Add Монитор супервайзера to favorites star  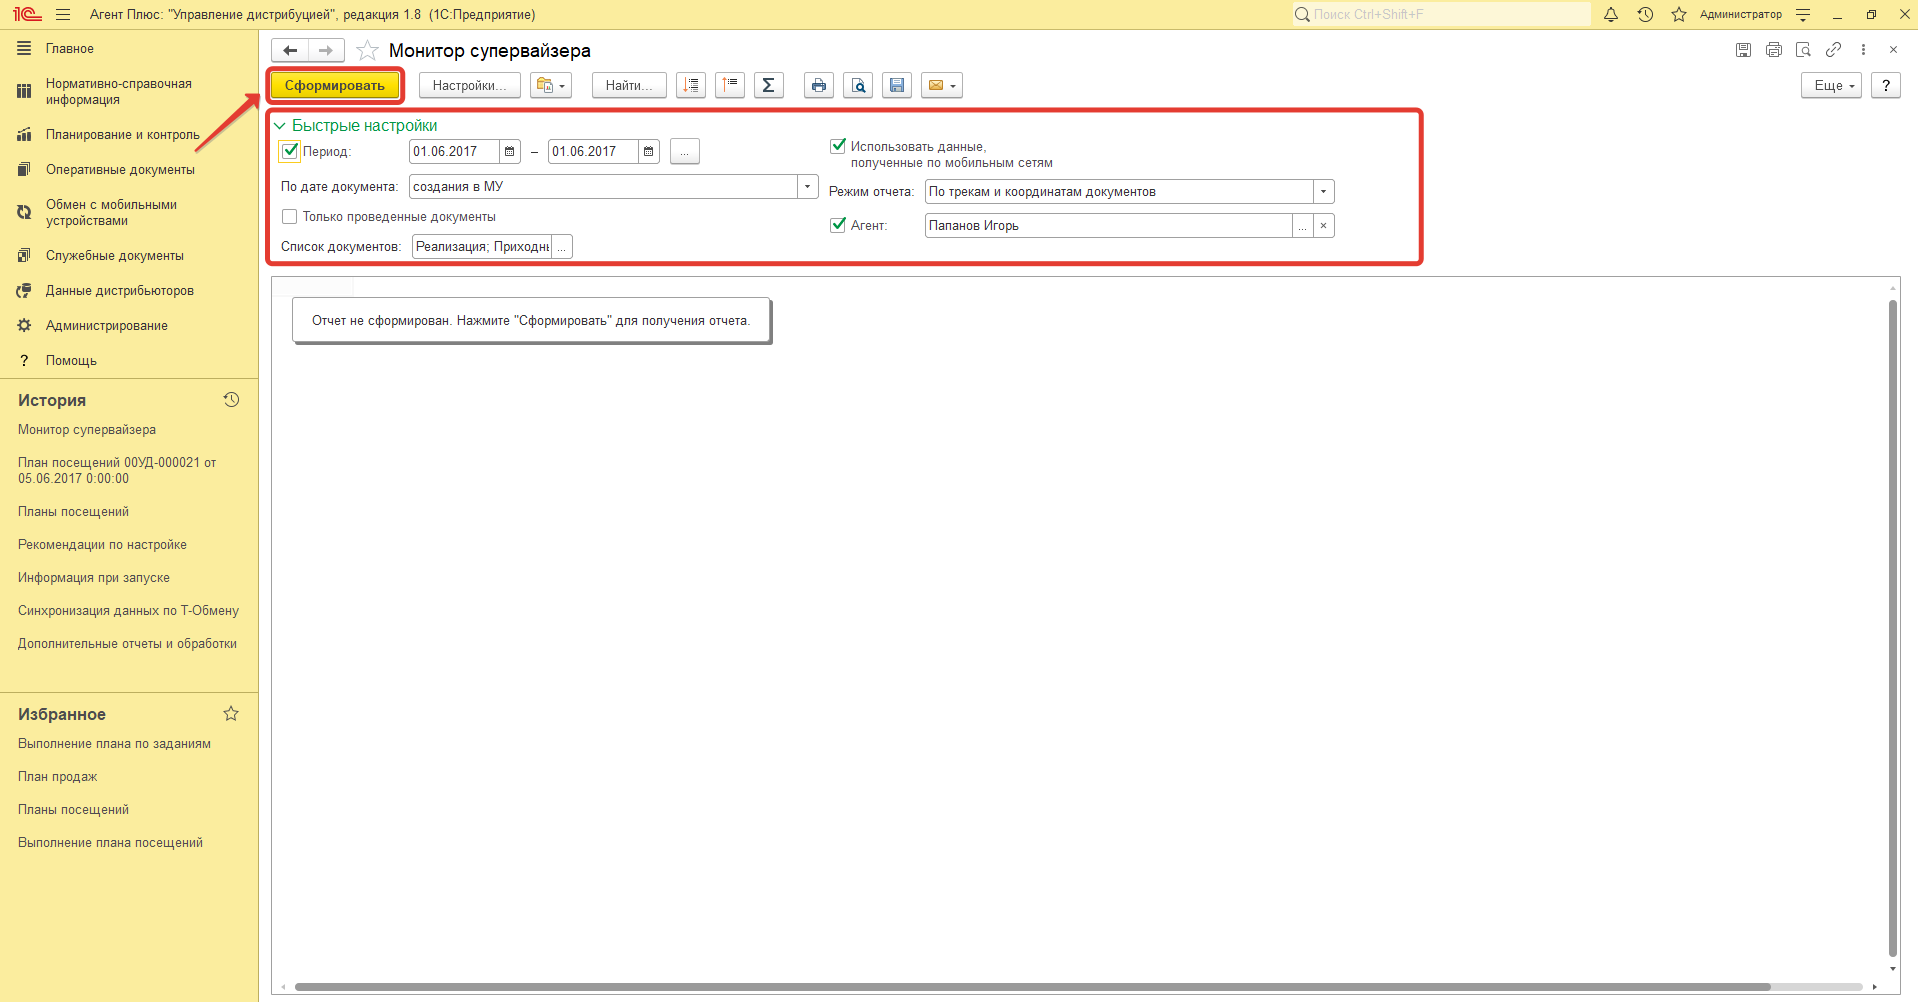[367, 50]
